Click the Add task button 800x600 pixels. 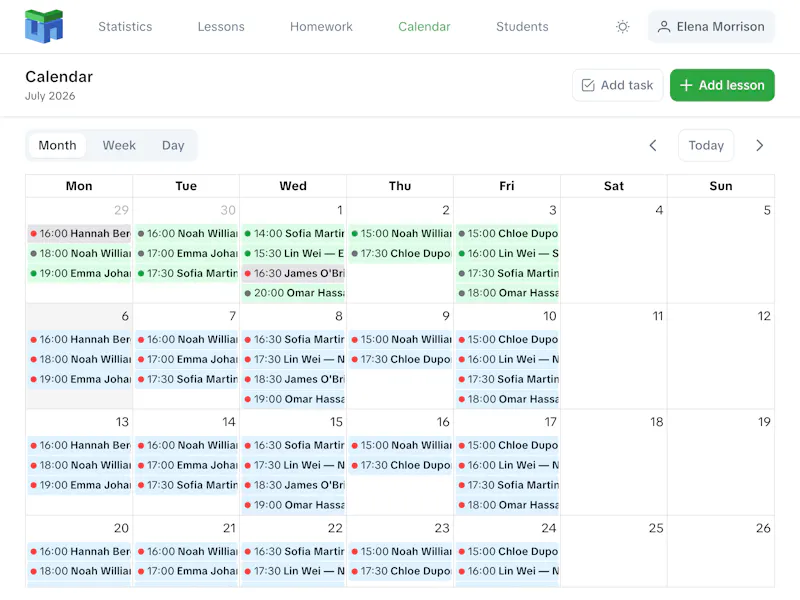(617, 85)
